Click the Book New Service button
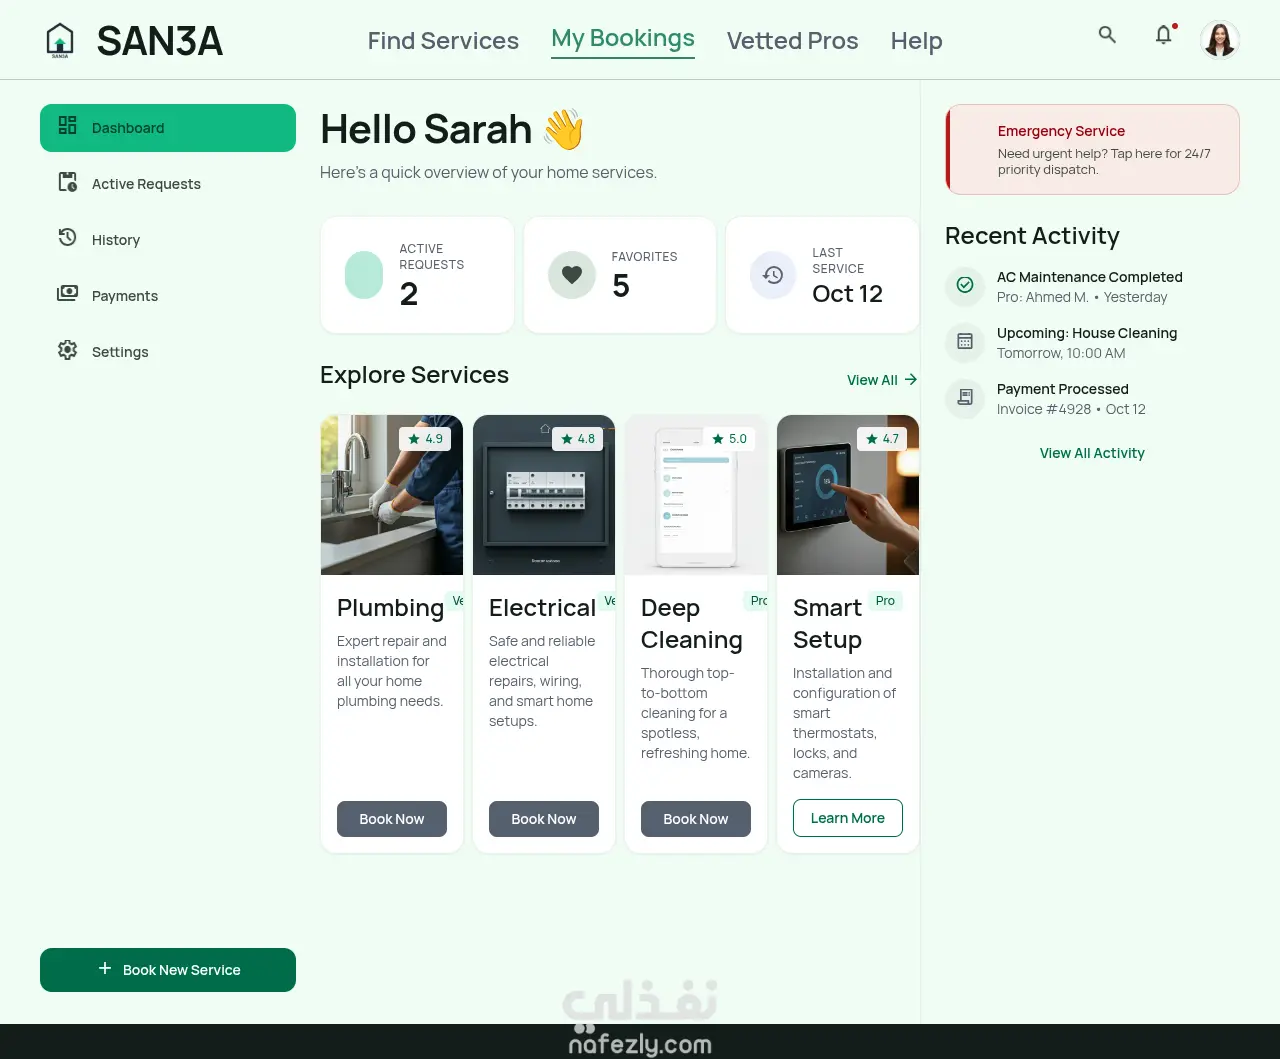The height and width of the screenshot is (1059, 1280). click(x=168, y=970)
